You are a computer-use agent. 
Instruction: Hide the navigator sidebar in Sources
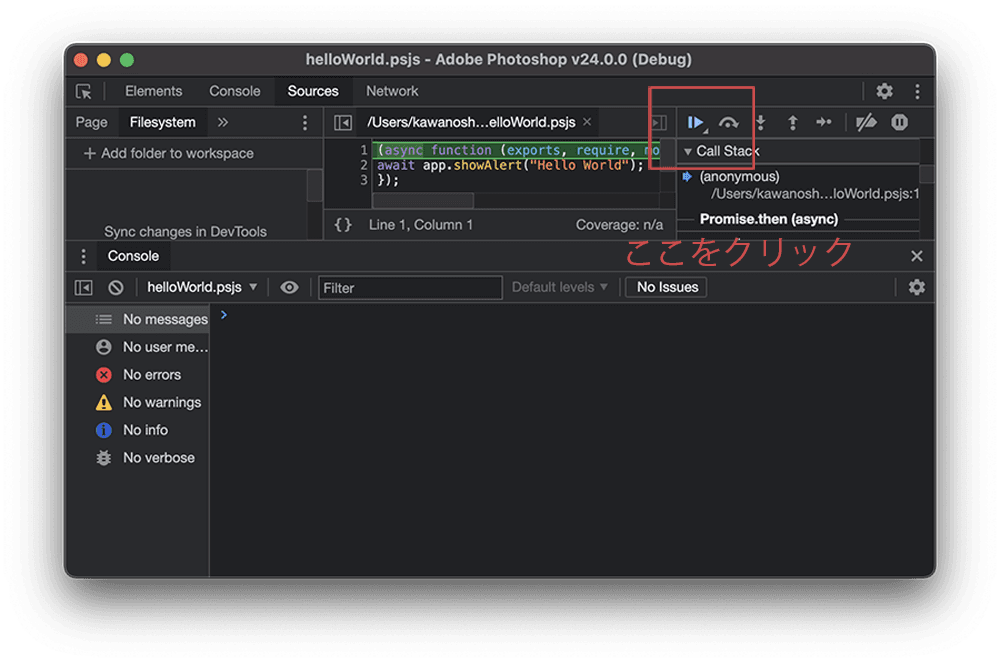343,122
